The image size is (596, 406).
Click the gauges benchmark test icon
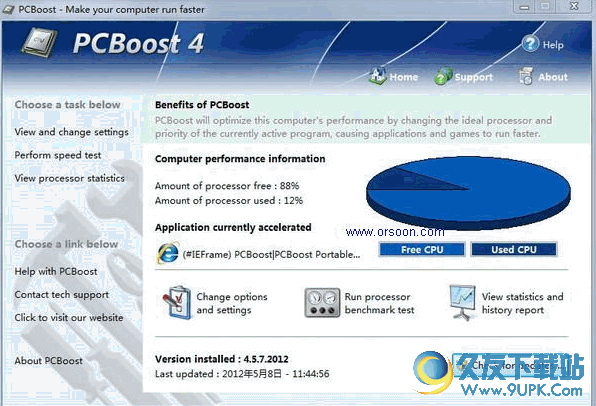point(322,303)
